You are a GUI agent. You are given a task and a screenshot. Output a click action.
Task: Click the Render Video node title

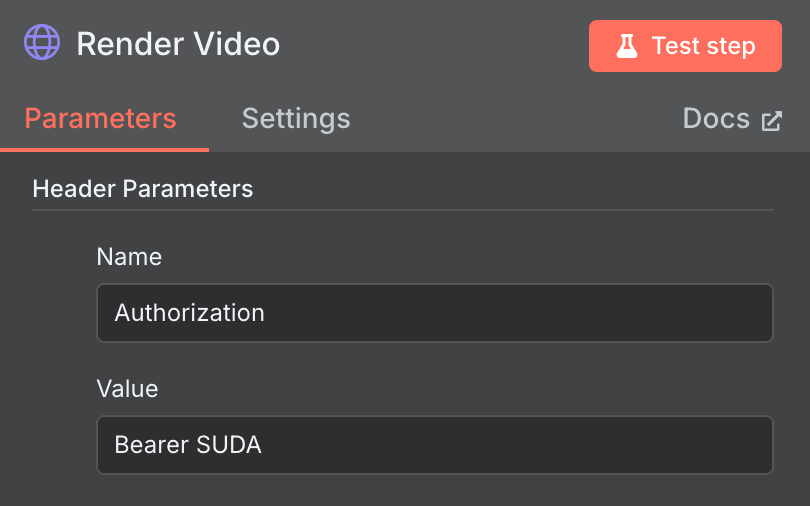[x=178, y=44]
